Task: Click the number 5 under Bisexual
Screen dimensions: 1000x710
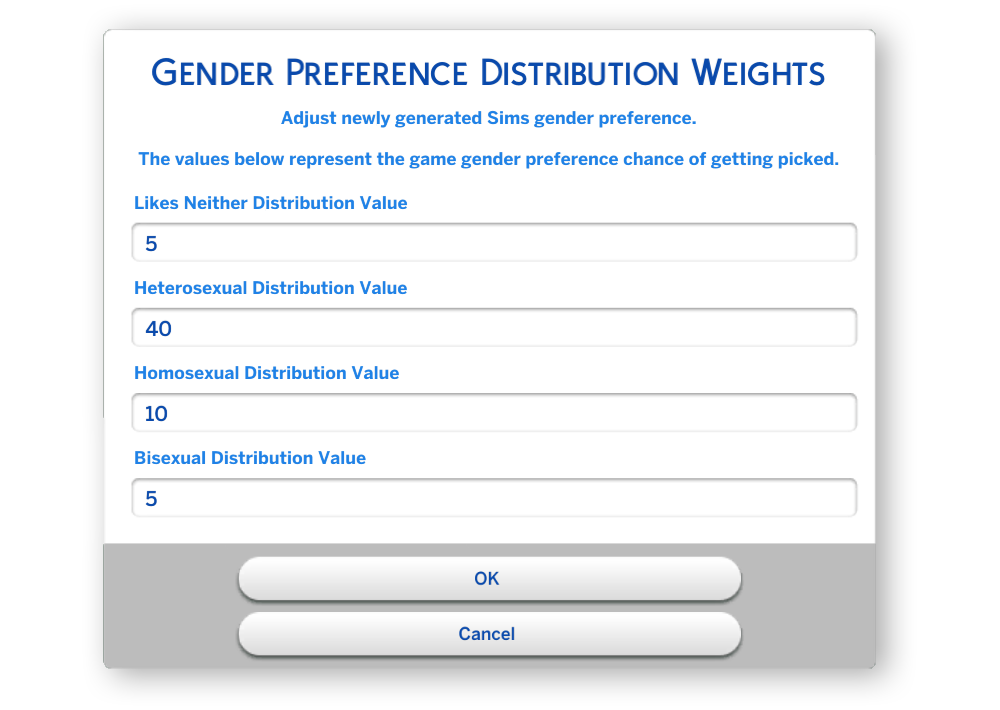Action: [x=151, y=499]
